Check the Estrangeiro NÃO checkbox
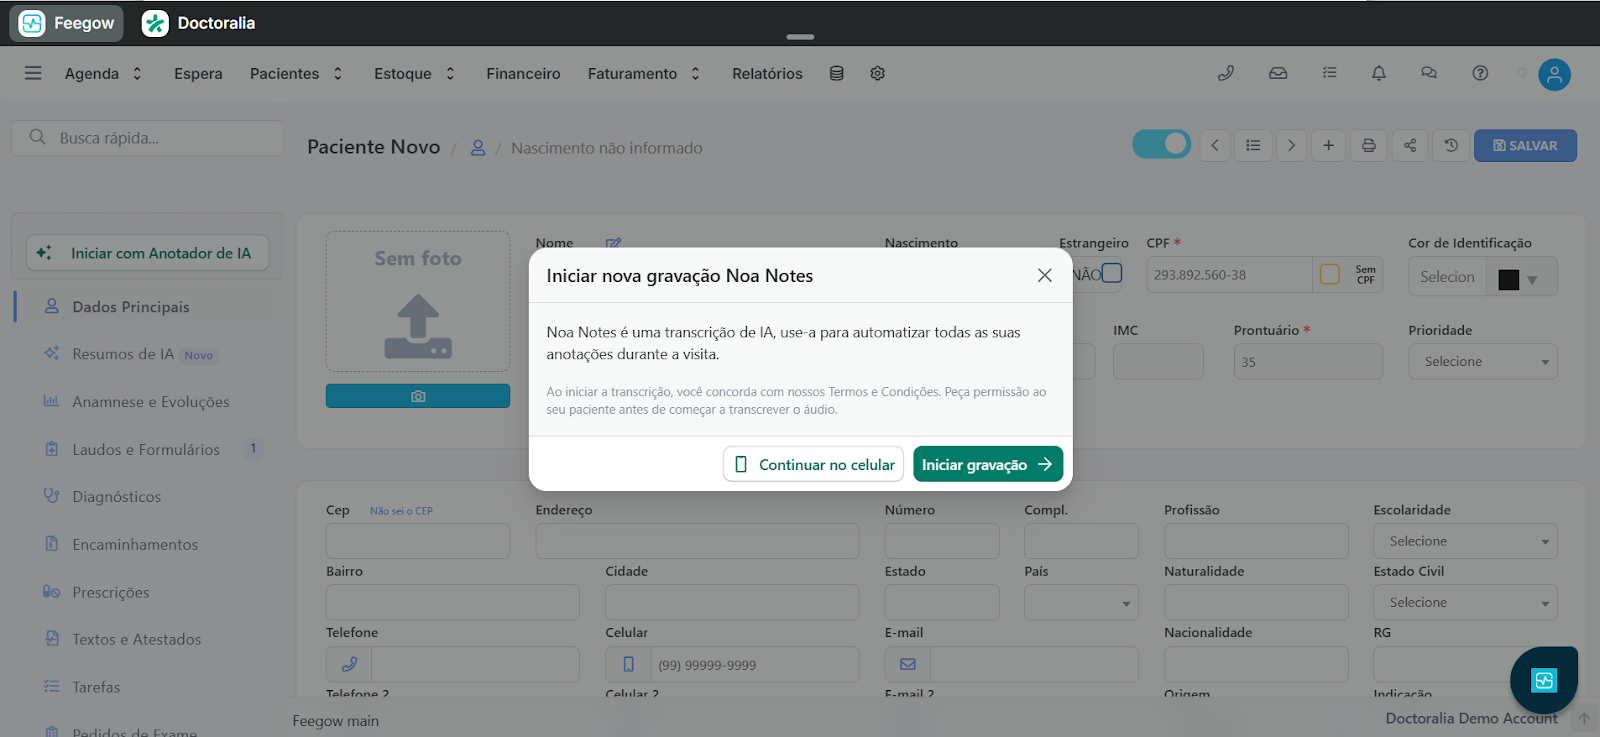The height and width of the screenshot is (737, 1600). click(1112, 273)
